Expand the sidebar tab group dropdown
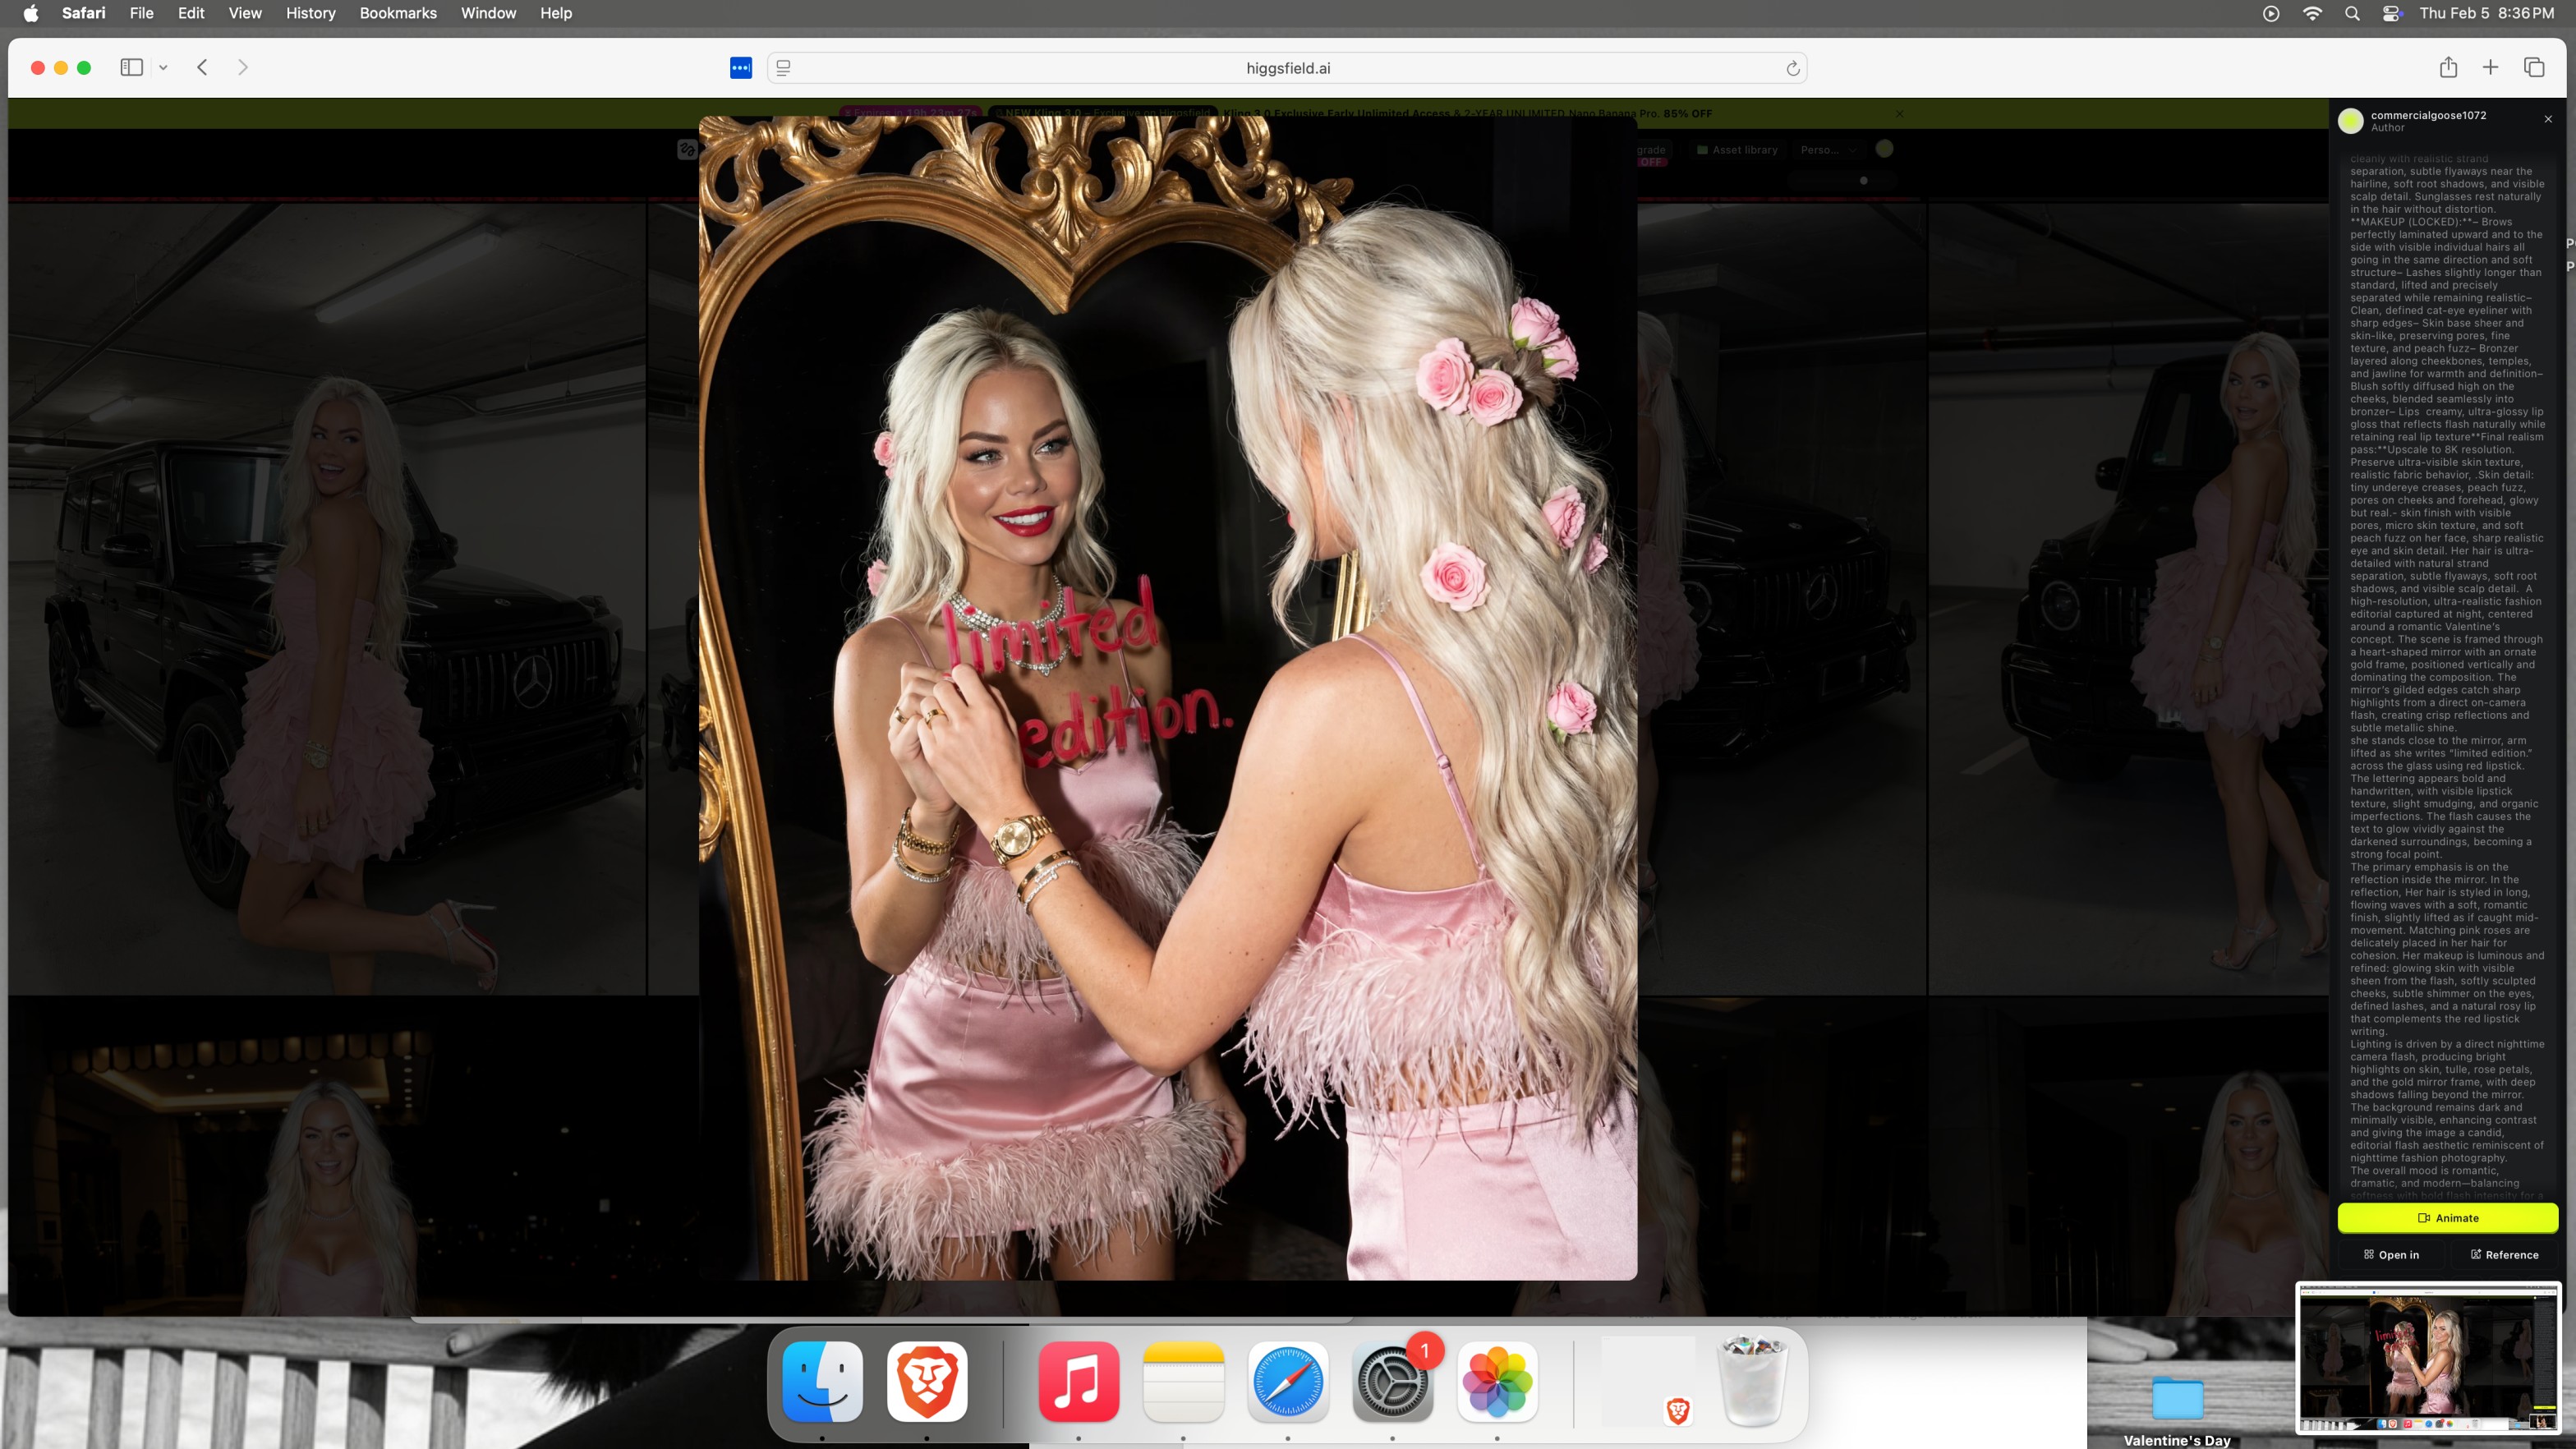Viewport: 2576px width, 1449px height. (x=163, y=68)
